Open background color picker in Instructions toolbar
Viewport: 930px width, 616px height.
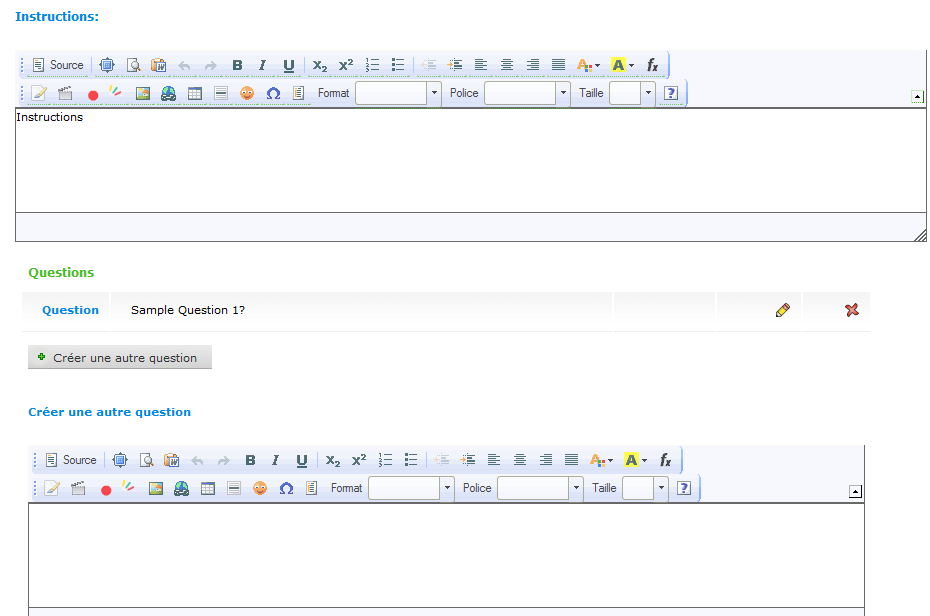[622, 65]
